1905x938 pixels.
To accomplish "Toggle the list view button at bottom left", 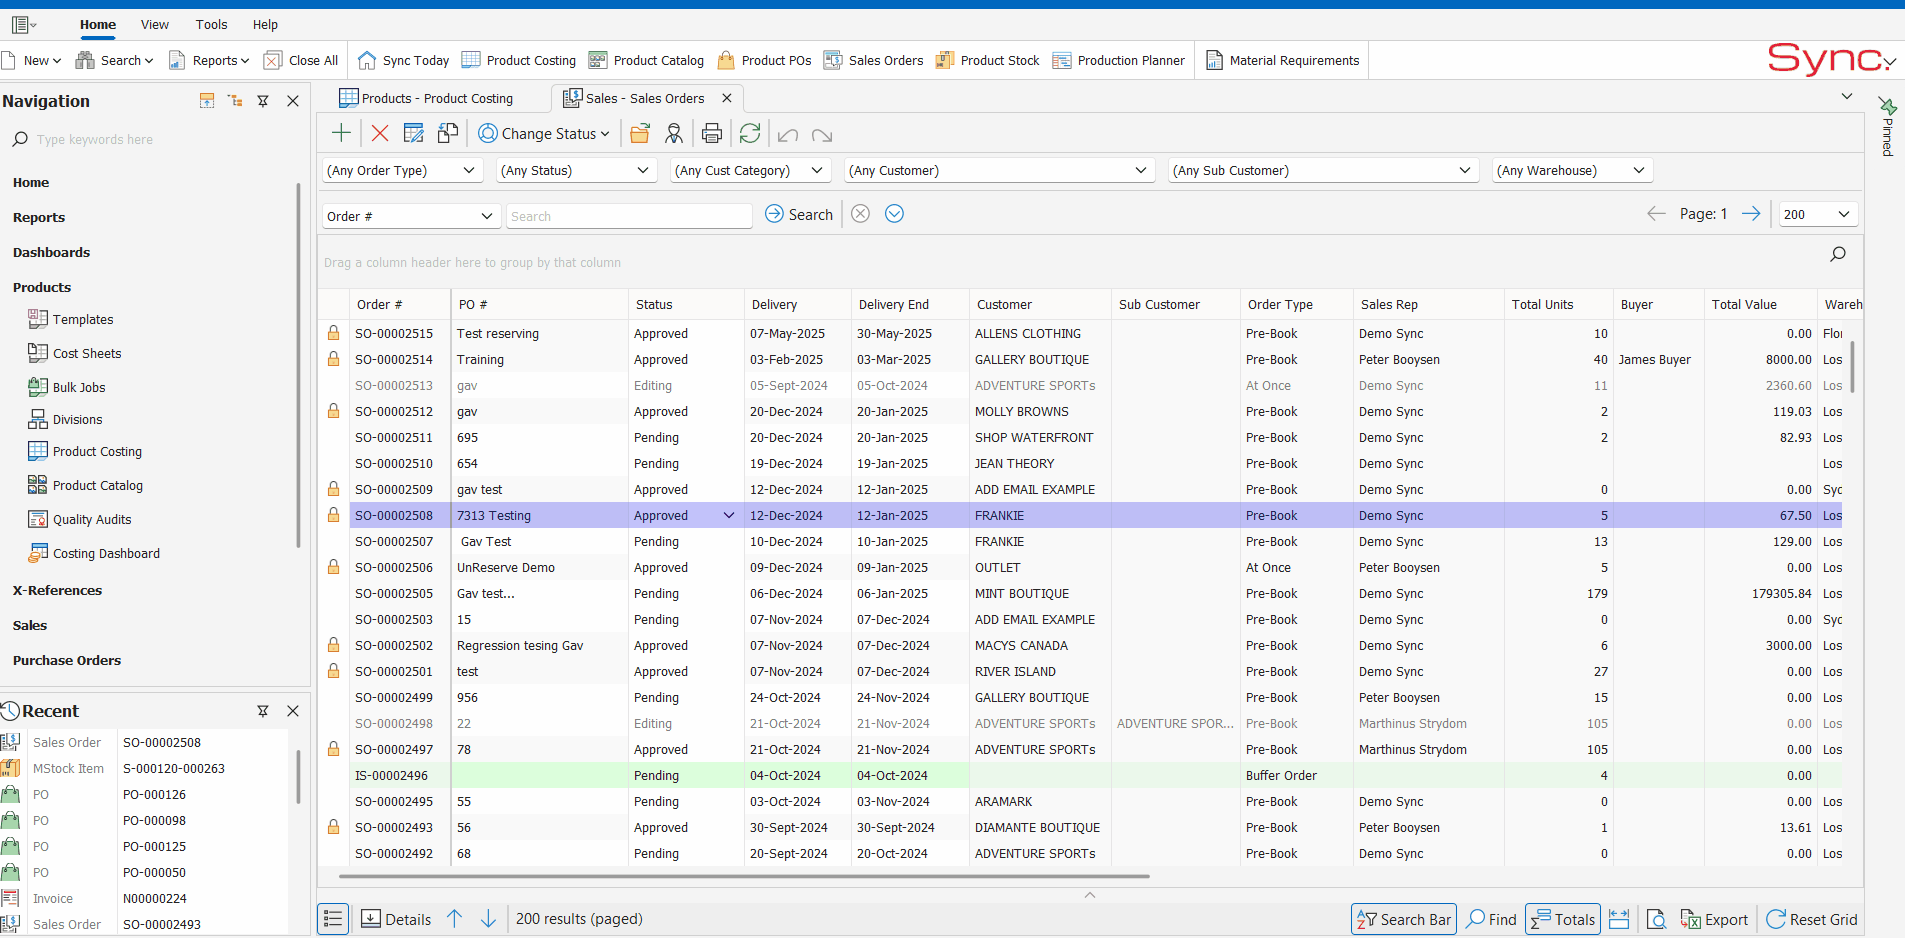I will coord(333,919).
